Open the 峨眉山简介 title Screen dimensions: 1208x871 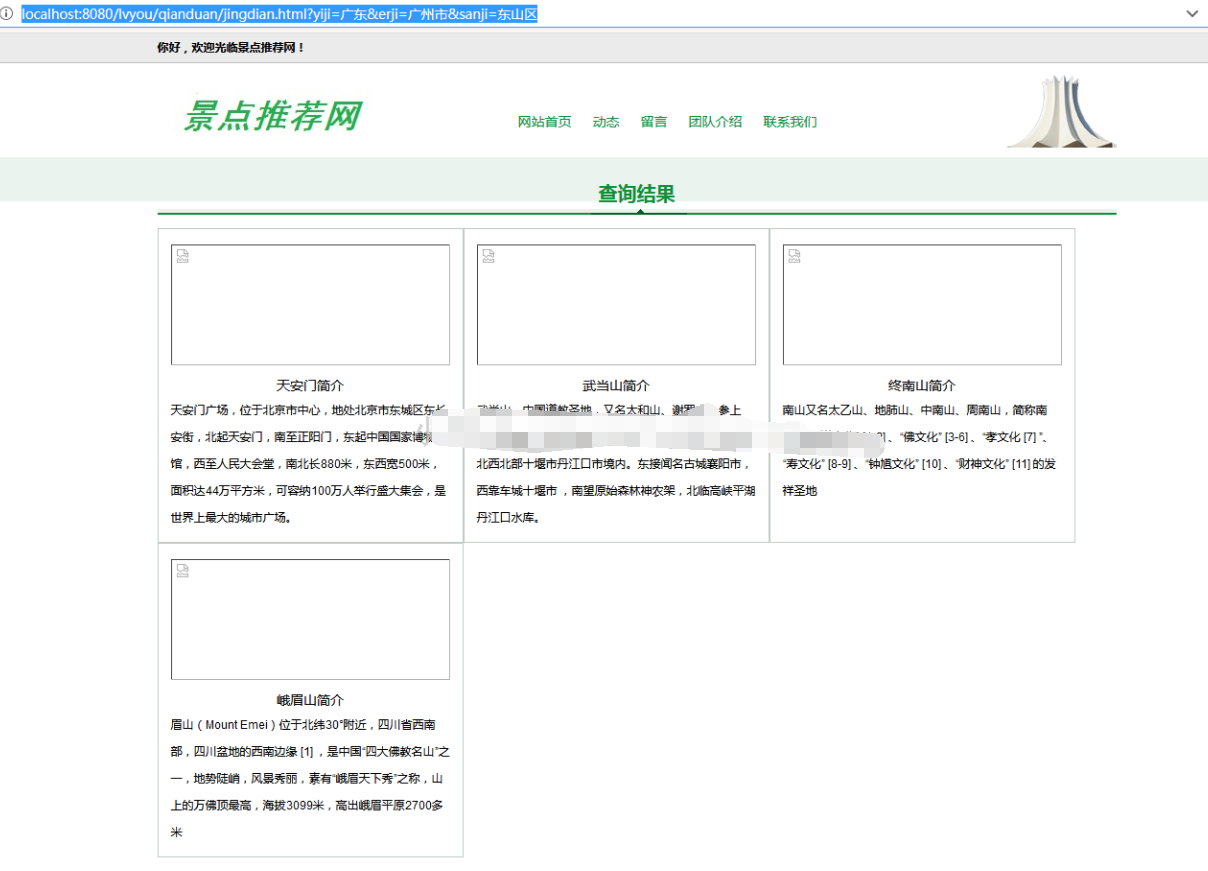coord(310,700)
